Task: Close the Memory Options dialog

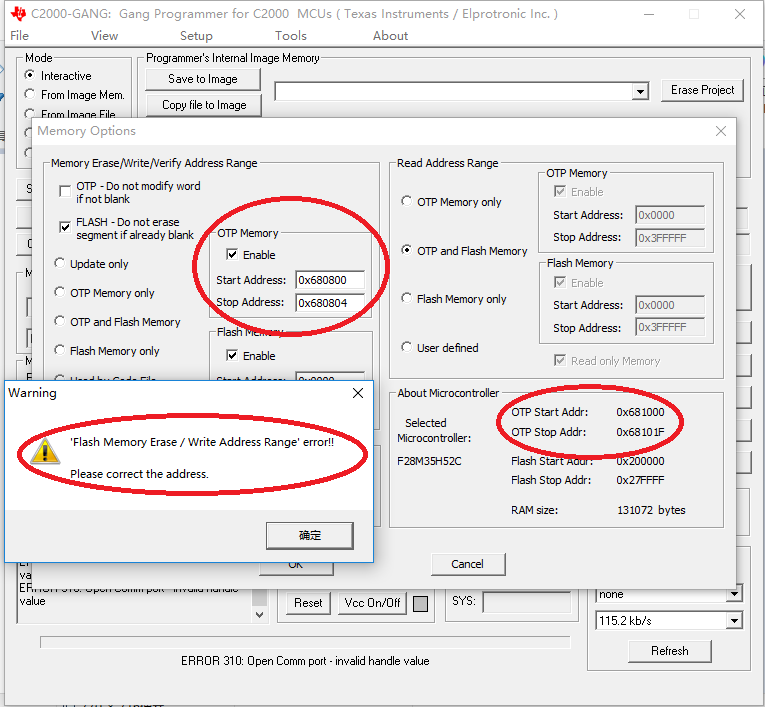Action: point(720,131)
